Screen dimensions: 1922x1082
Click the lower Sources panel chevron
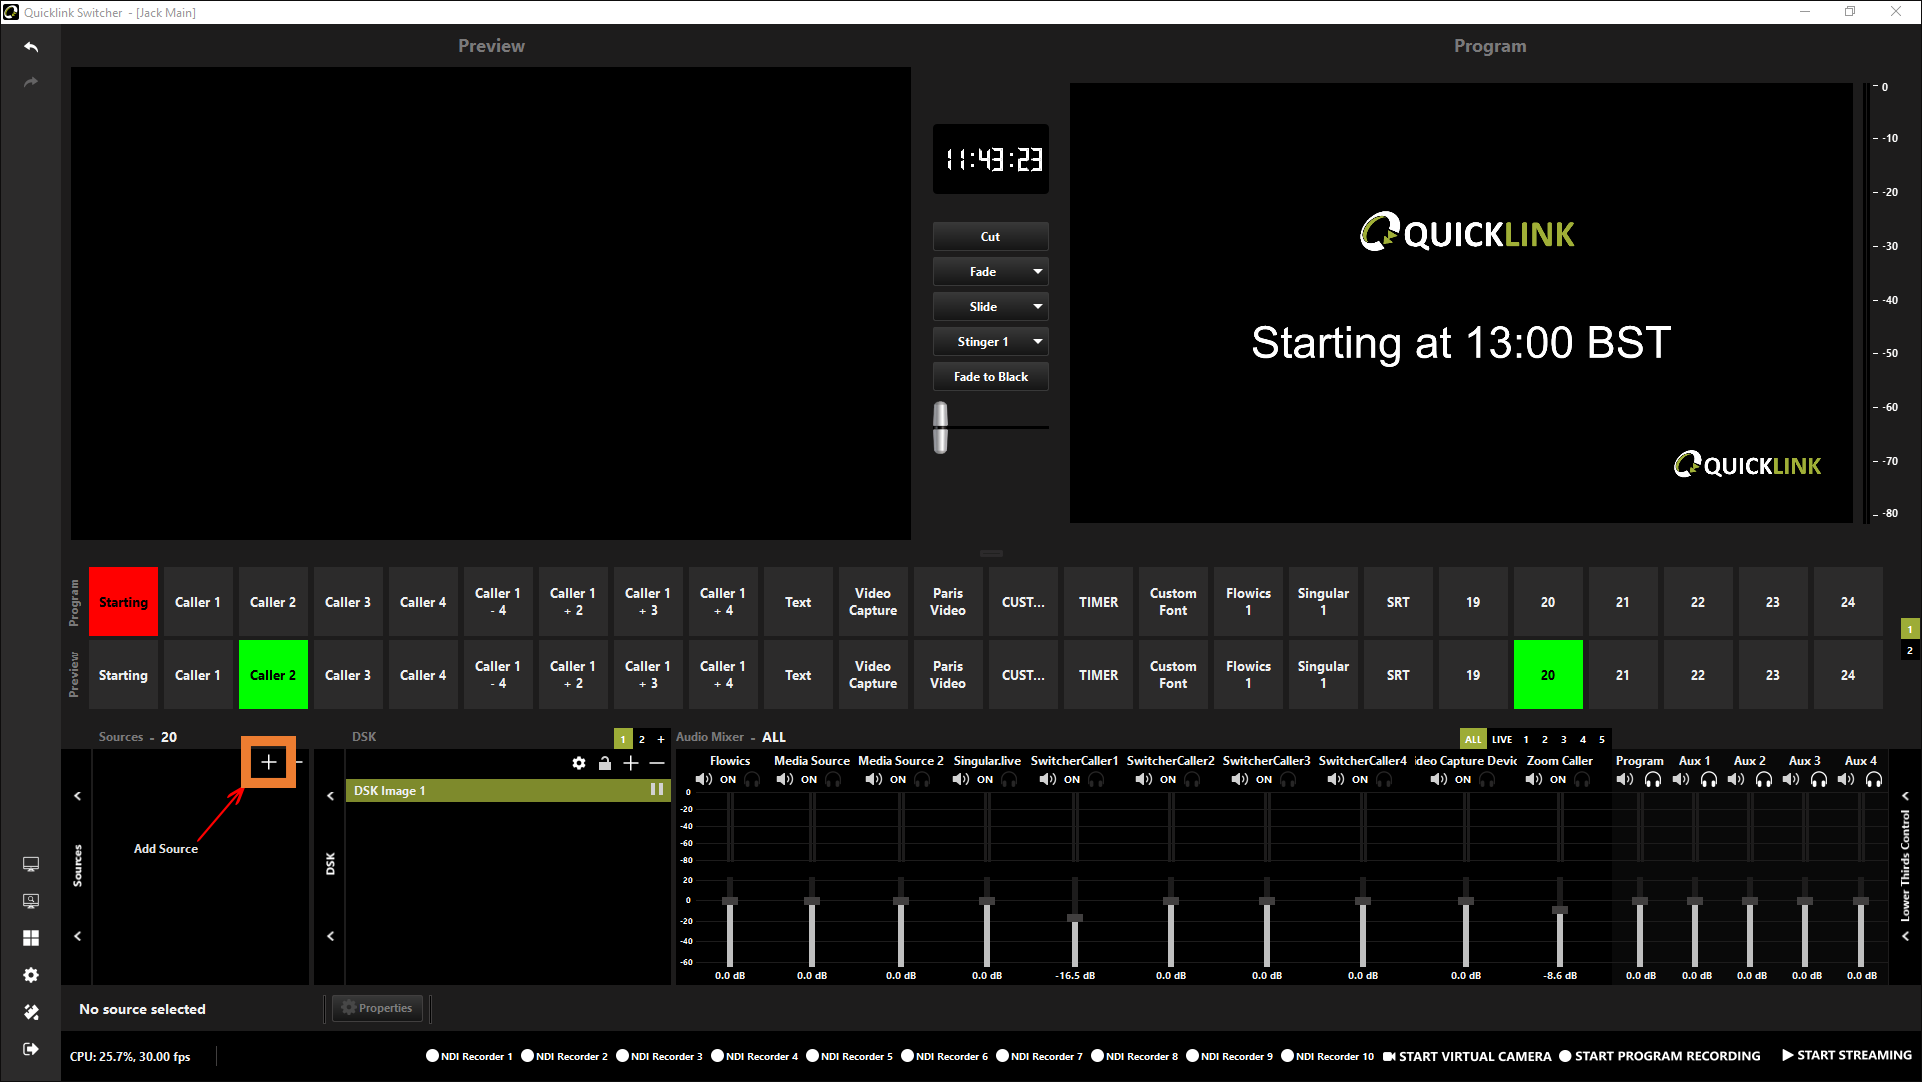77,936
